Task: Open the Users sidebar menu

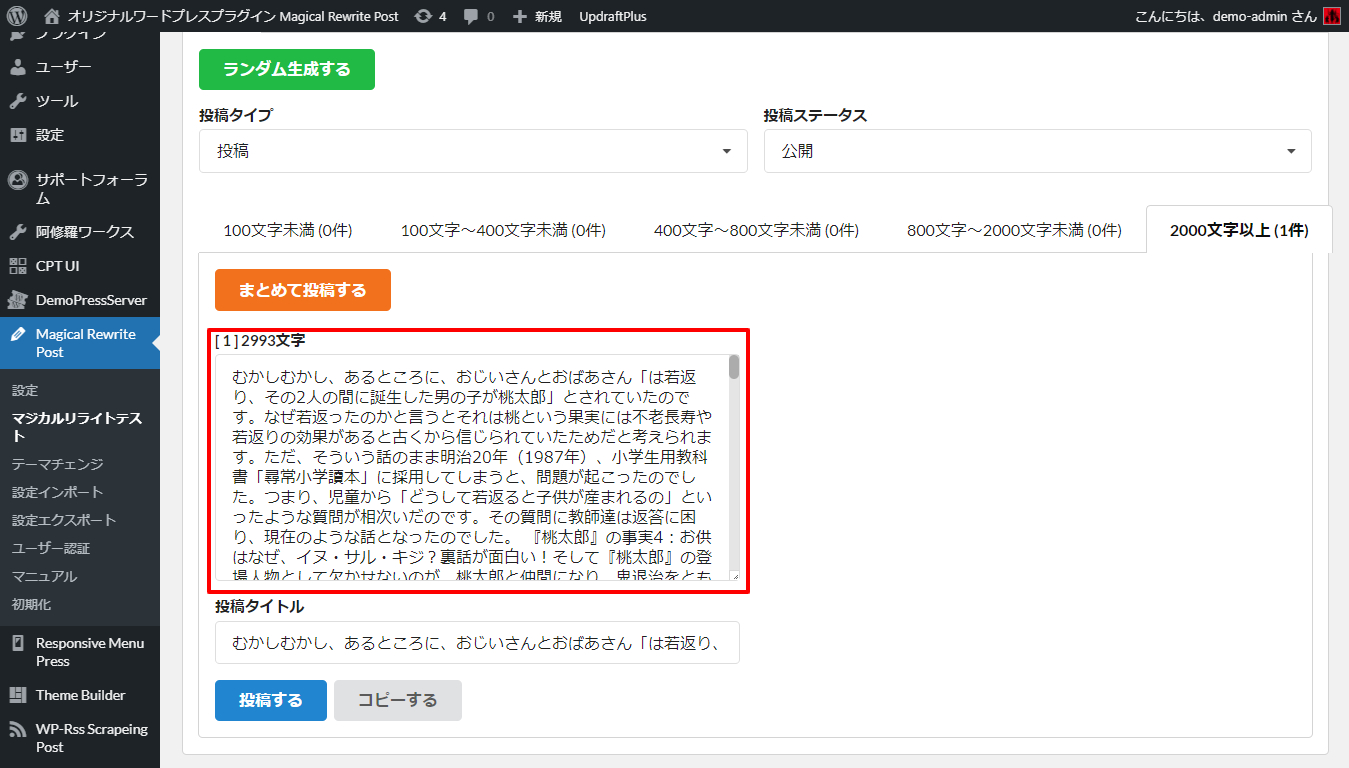Action: click(63, 67)
